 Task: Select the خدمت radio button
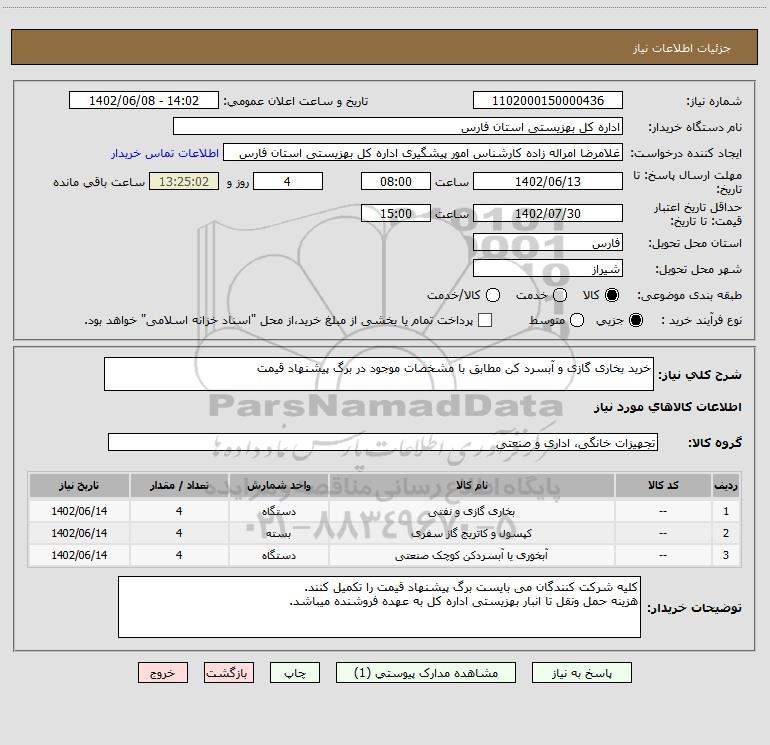coord(560,295)
